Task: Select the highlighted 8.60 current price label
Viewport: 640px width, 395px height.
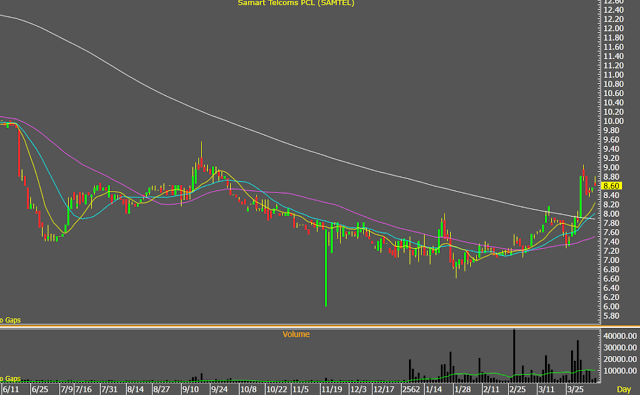Action: click(x=612, y=186)
